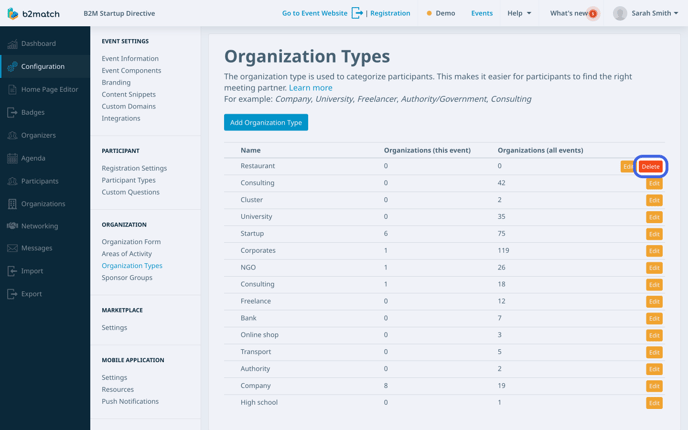Edit the Cluster organization type
The width and height of the screenshot is (688, 430).
[654, 200]
